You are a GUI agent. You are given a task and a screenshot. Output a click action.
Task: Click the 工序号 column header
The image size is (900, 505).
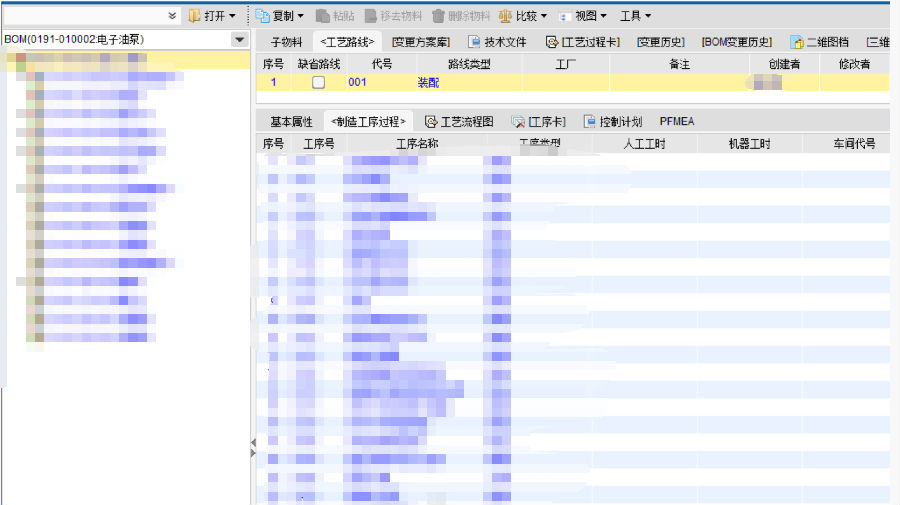[x=319, y=144]
